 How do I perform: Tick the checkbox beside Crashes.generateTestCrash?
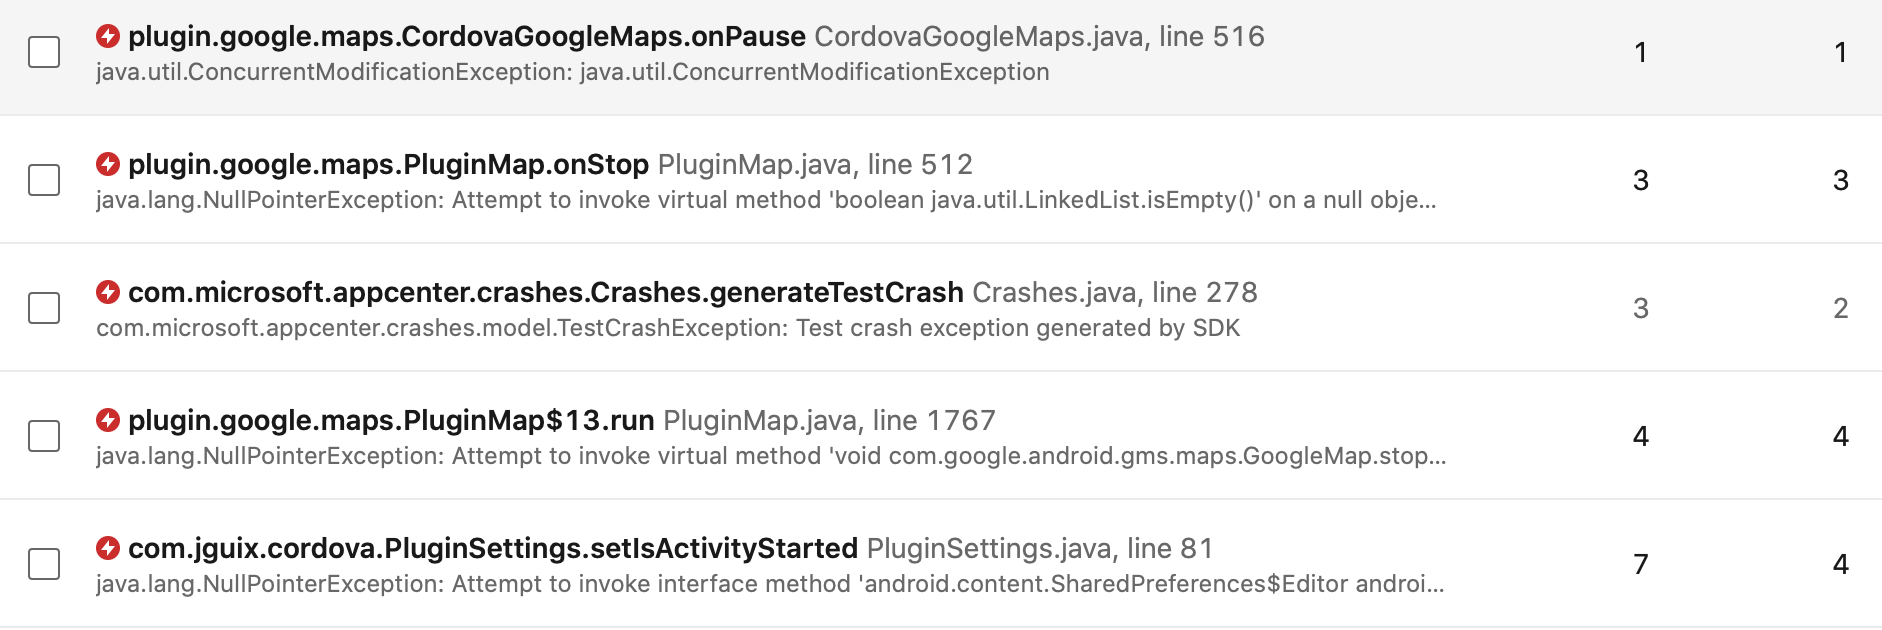(44, 308)
